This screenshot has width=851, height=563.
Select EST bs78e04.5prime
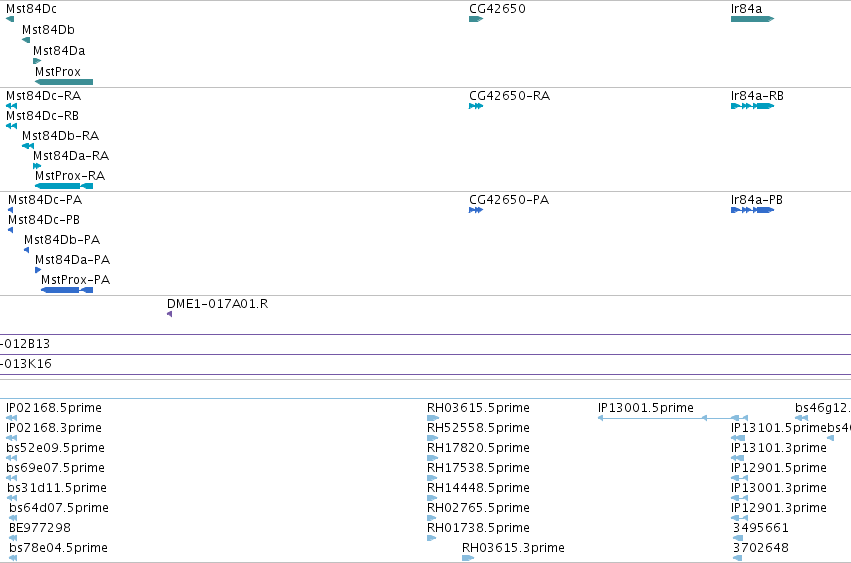pos(59,548)
